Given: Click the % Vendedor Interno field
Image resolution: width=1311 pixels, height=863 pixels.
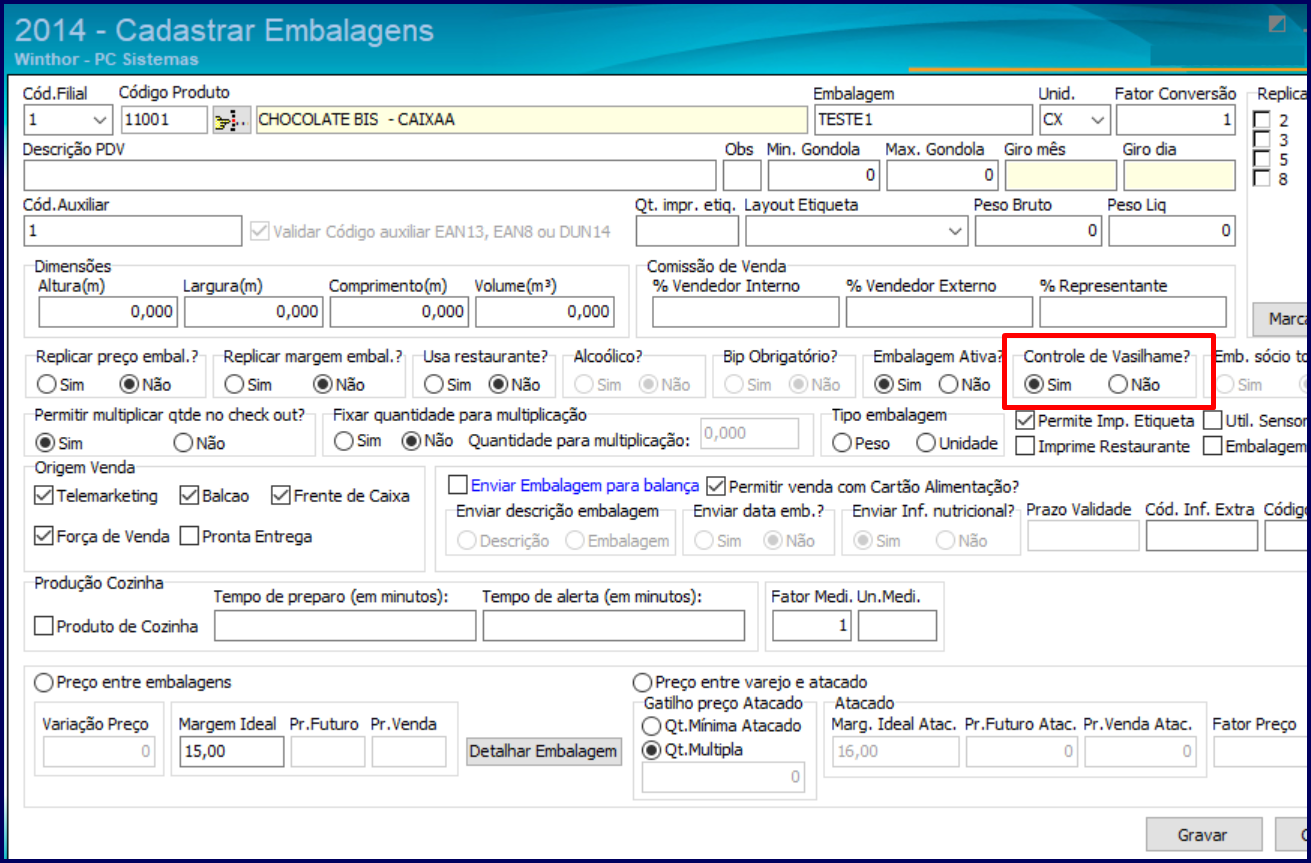Looking at the screenshot, I should pyautogui.click(x=746, y=313).
